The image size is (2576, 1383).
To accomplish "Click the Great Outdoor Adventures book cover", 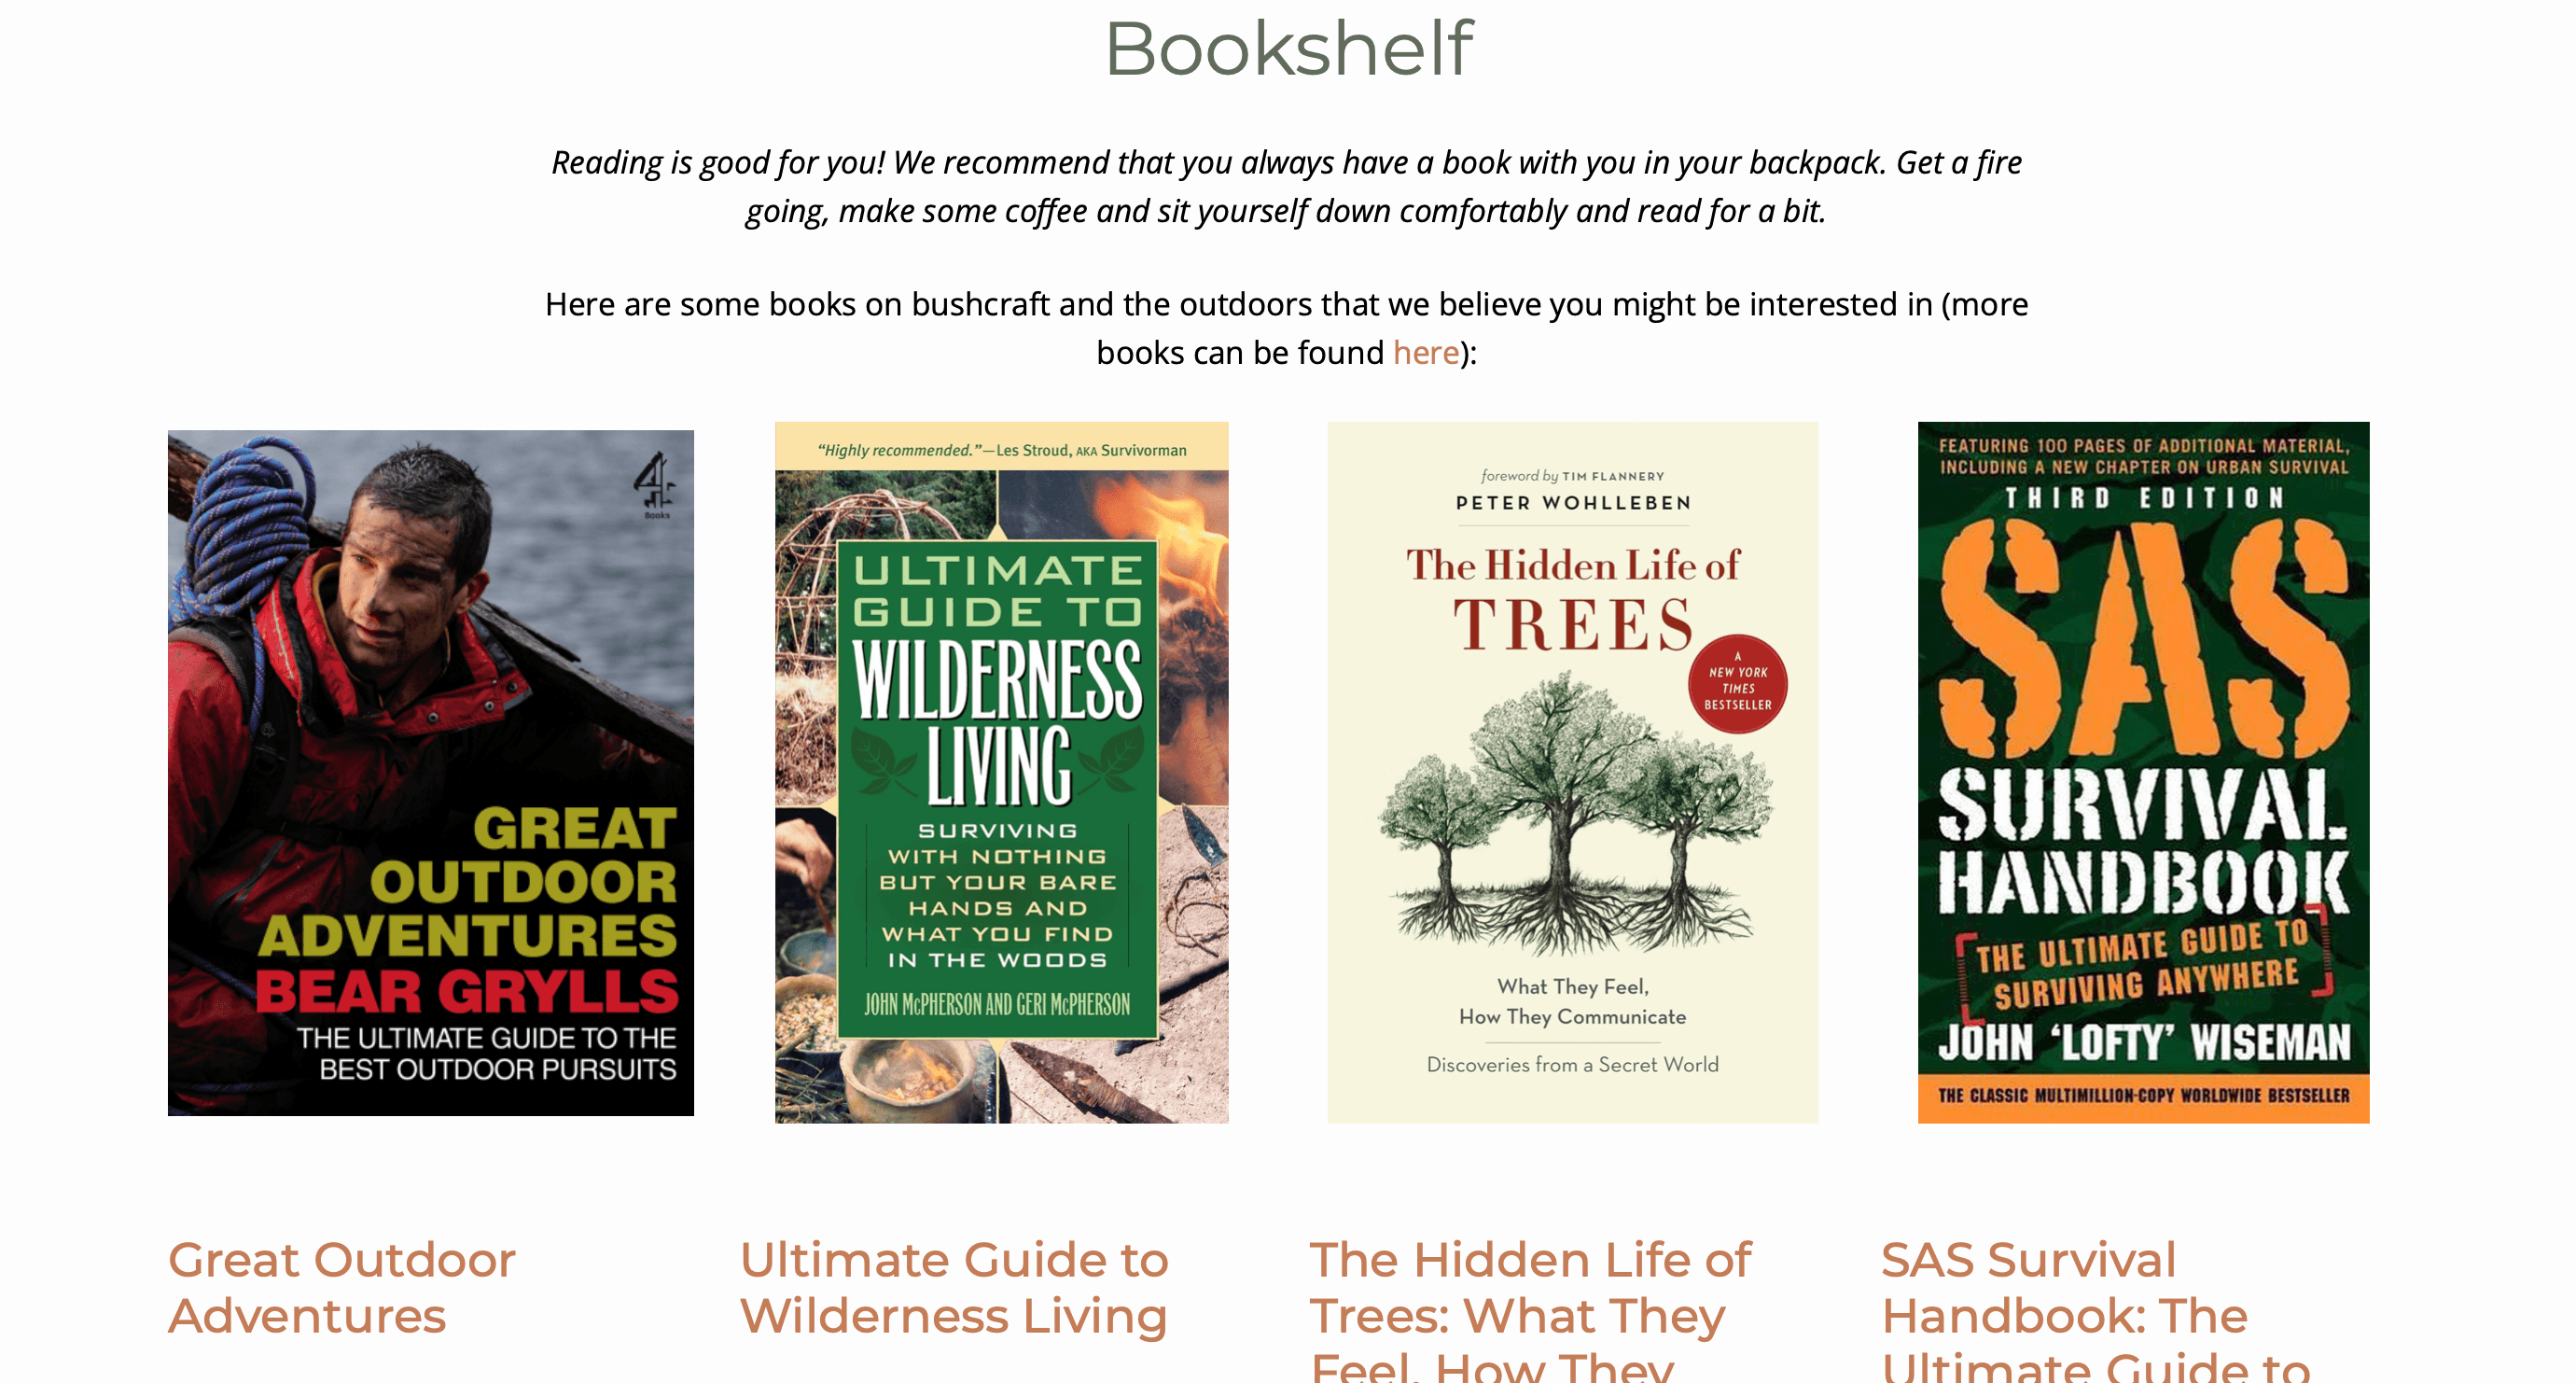I will 431,773.
